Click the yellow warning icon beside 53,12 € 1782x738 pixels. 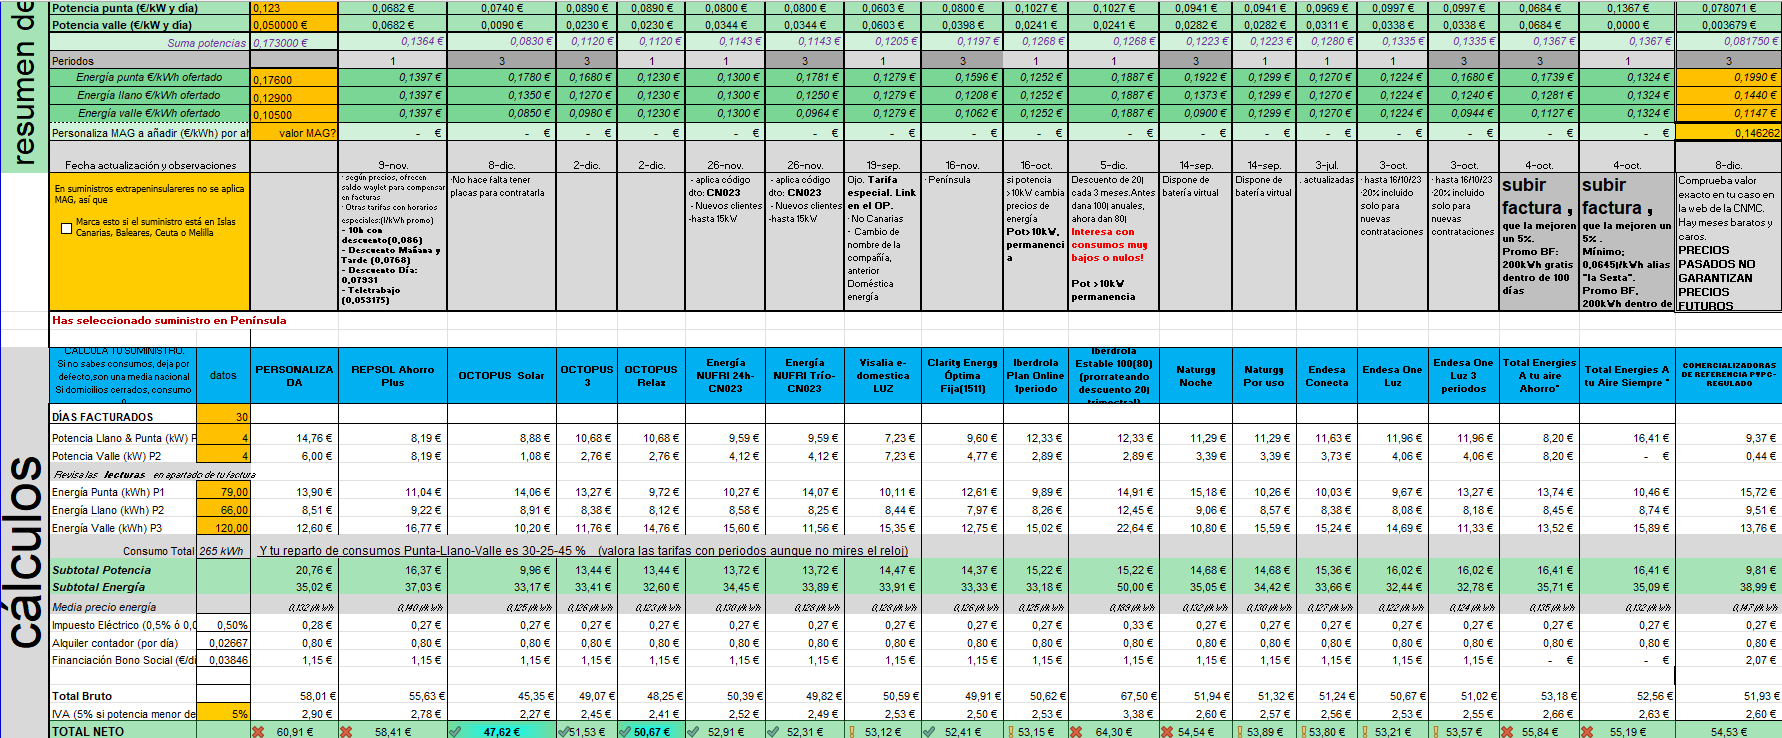pyautogui.click(x=852, y=731)
